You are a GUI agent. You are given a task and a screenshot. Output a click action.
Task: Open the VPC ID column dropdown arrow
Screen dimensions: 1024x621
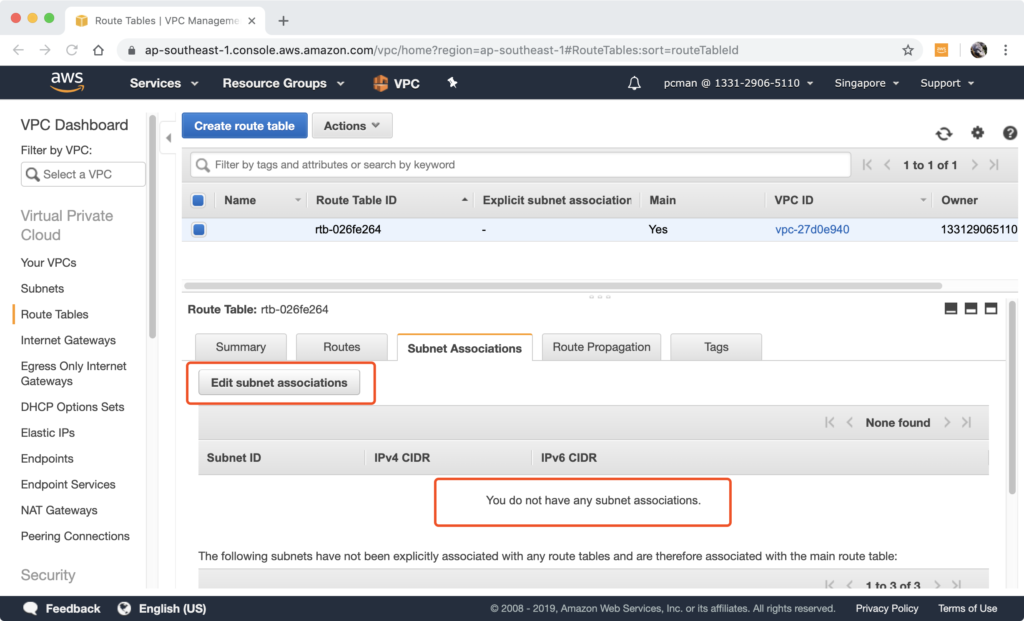(x=923, y=200)
